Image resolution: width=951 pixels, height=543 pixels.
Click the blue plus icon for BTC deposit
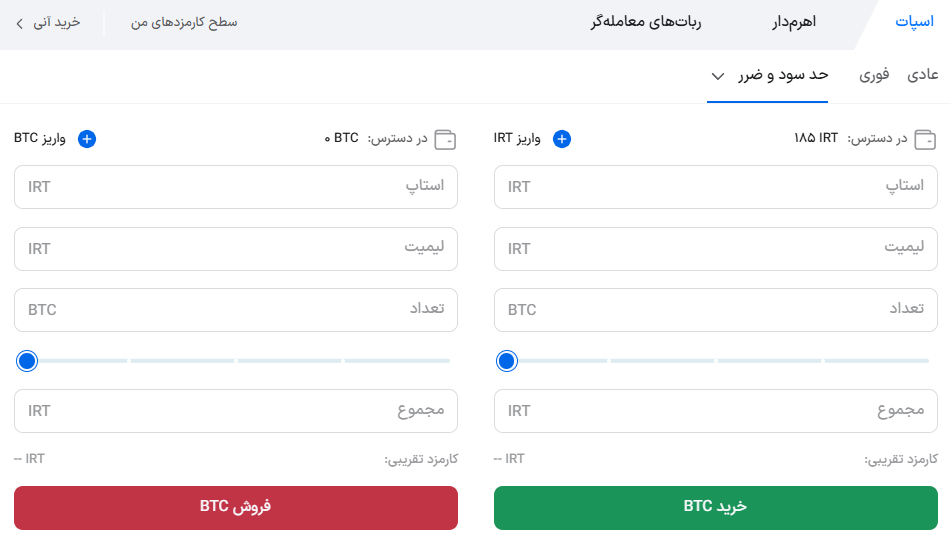(87, 139)
